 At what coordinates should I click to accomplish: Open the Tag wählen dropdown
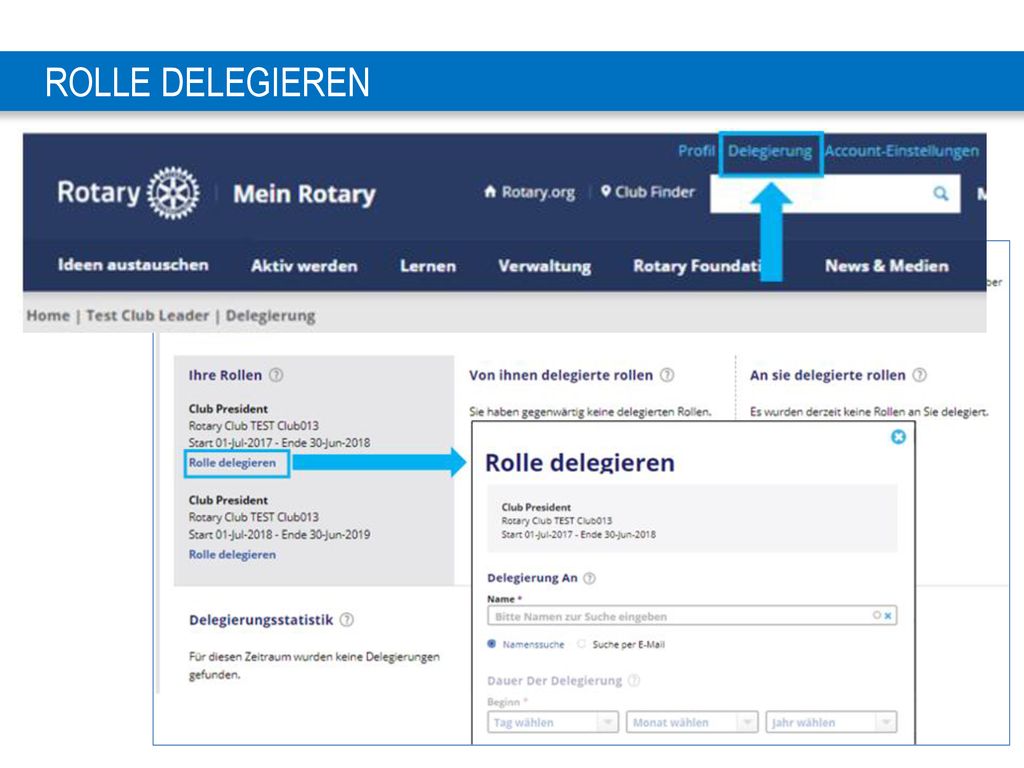[552, 722]
